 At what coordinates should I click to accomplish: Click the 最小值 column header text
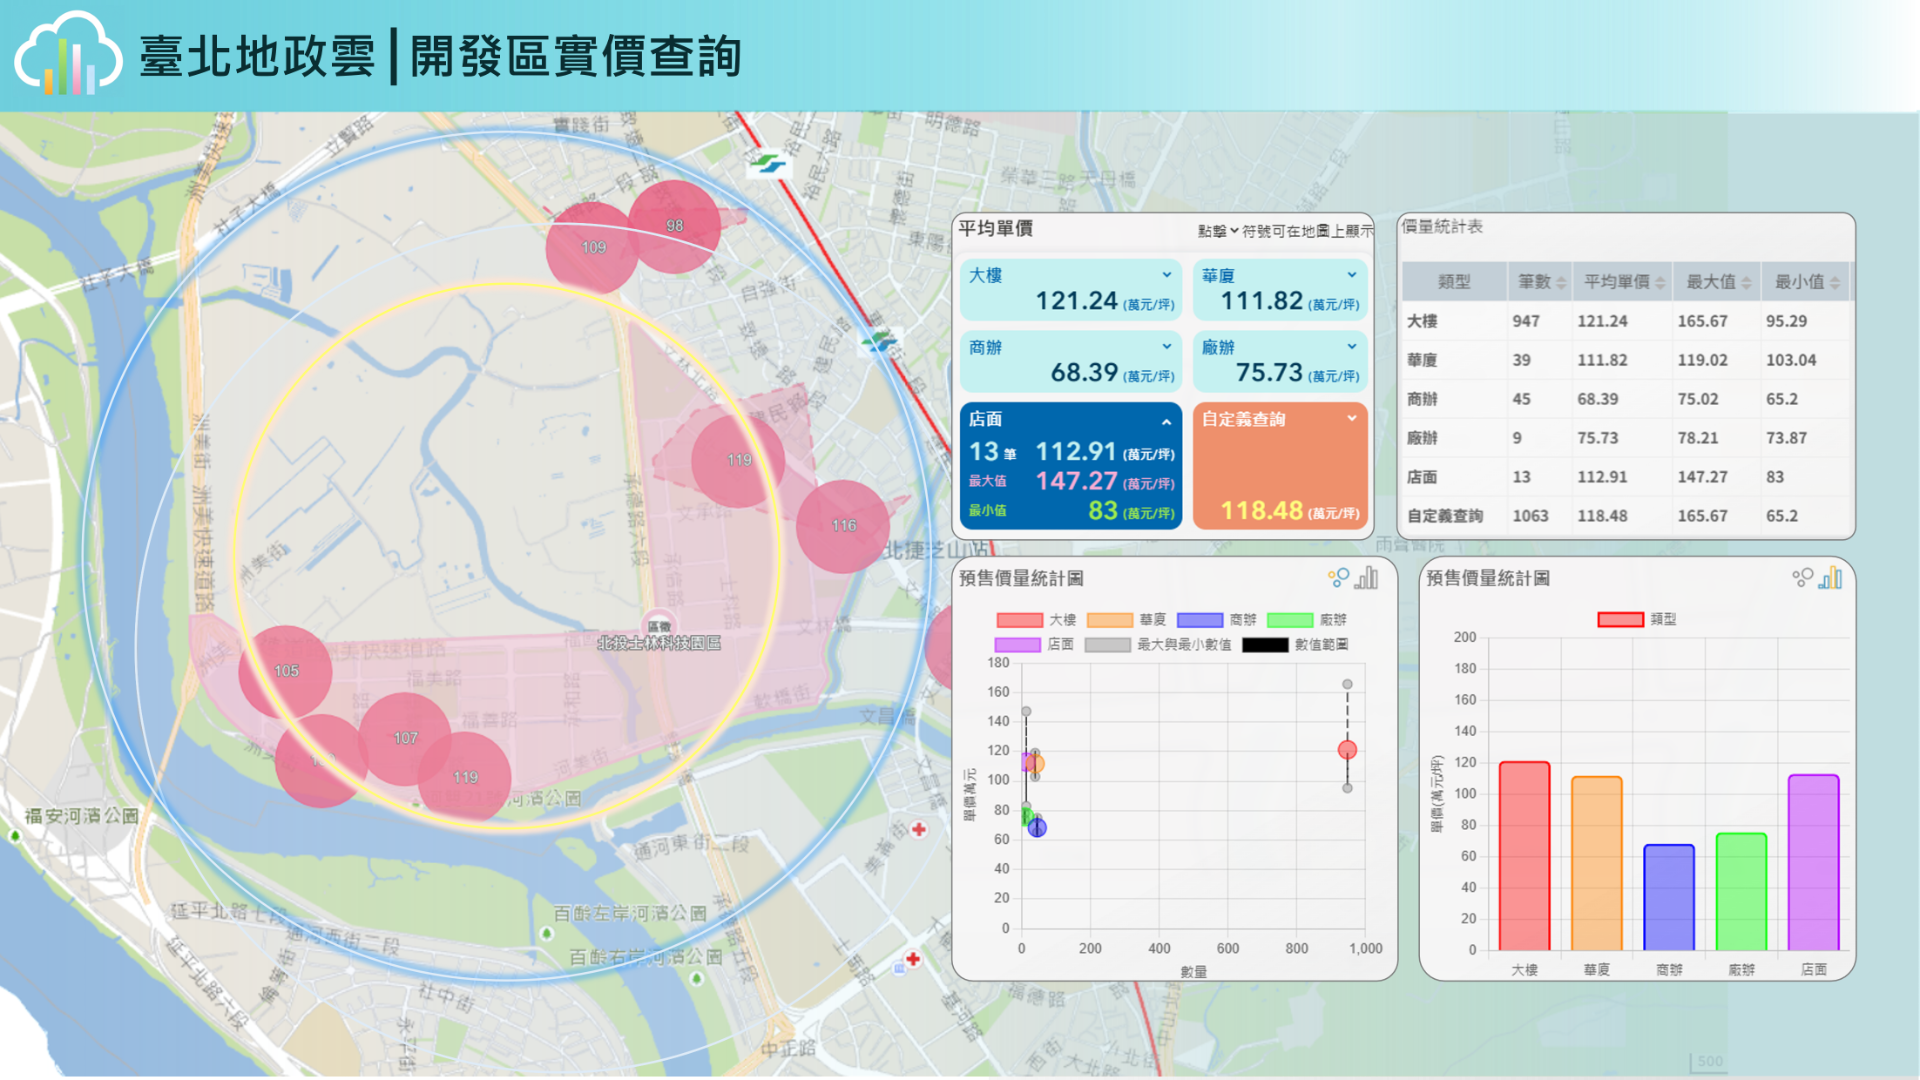pyautogui.click(x=1799, y=282)
